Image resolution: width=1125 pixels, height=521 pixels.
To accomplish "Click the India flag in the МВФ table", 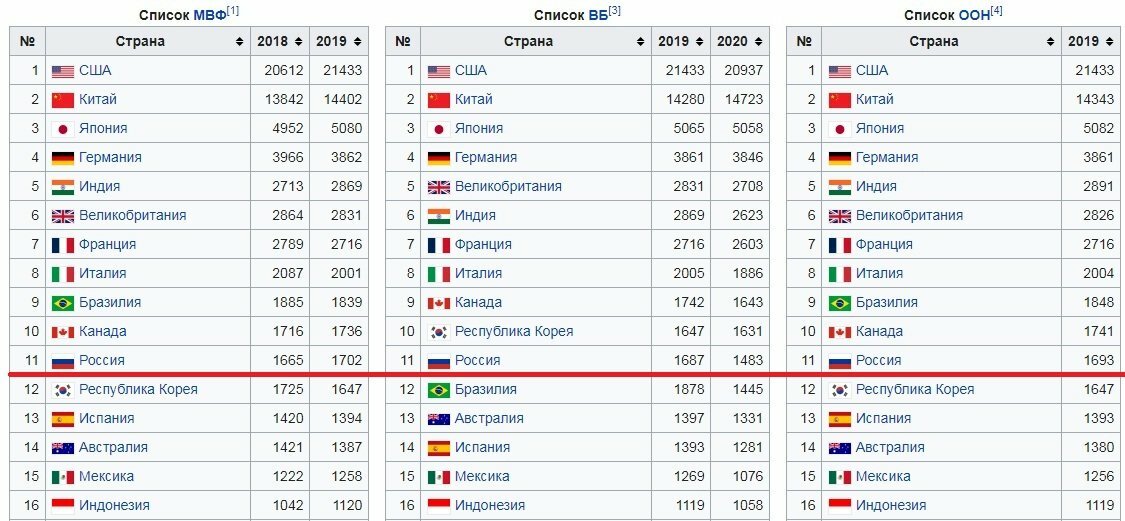I will [x=63, y=187].
